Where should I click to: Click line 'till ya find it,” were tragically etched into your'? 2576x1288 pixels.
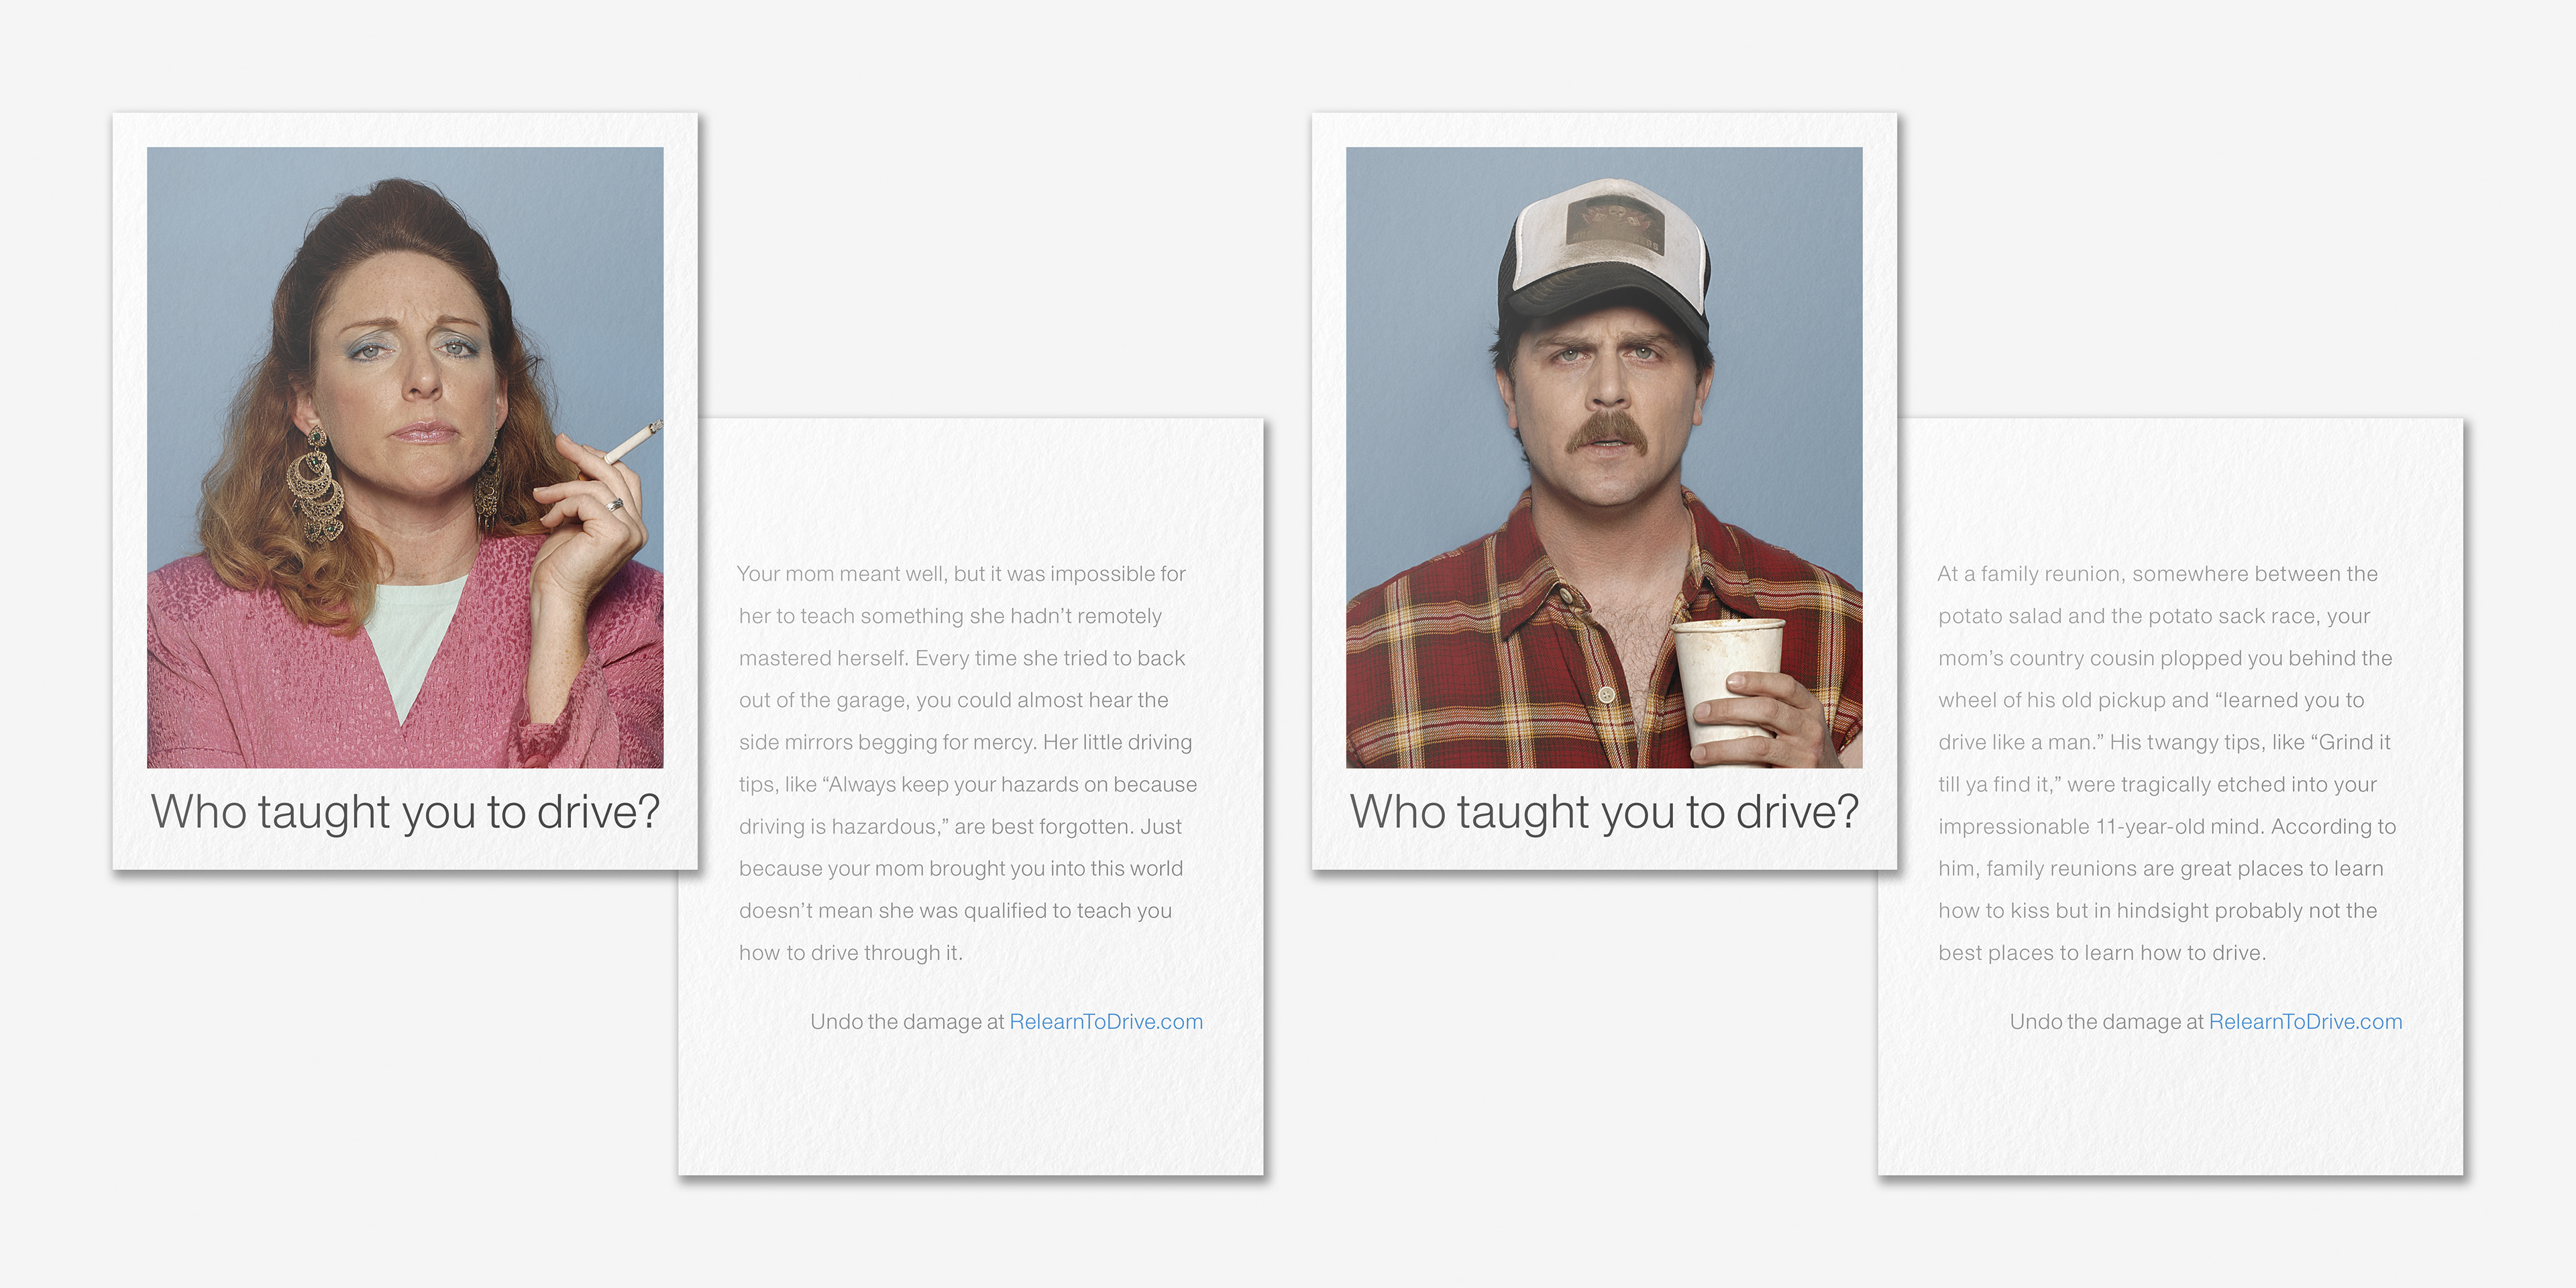[2157, 785]
